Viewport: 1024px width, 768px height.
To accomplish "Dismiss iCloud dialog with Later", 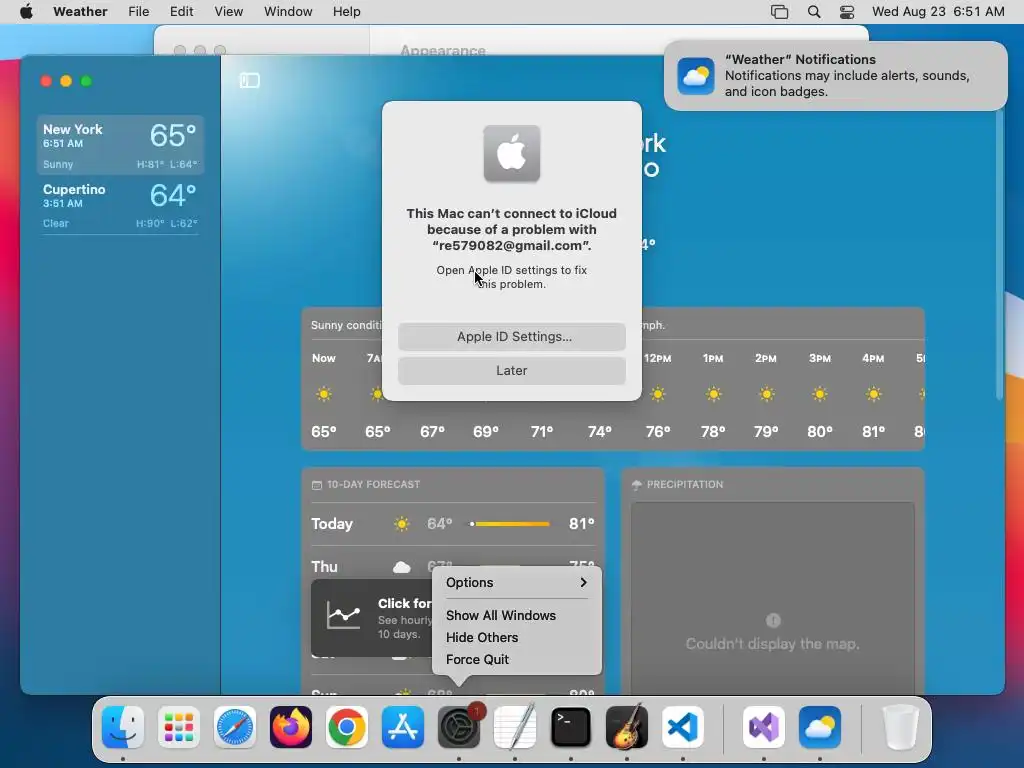I will (512, 371).
